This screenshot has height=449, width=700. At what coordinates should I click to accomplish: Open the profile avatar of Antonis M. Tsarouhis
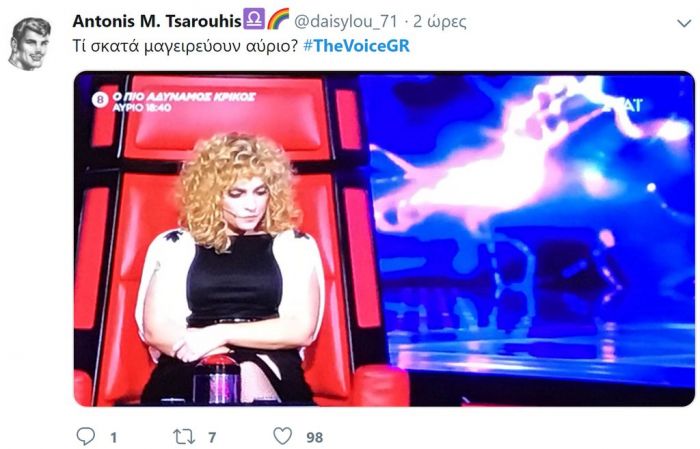tap(29, 44)
